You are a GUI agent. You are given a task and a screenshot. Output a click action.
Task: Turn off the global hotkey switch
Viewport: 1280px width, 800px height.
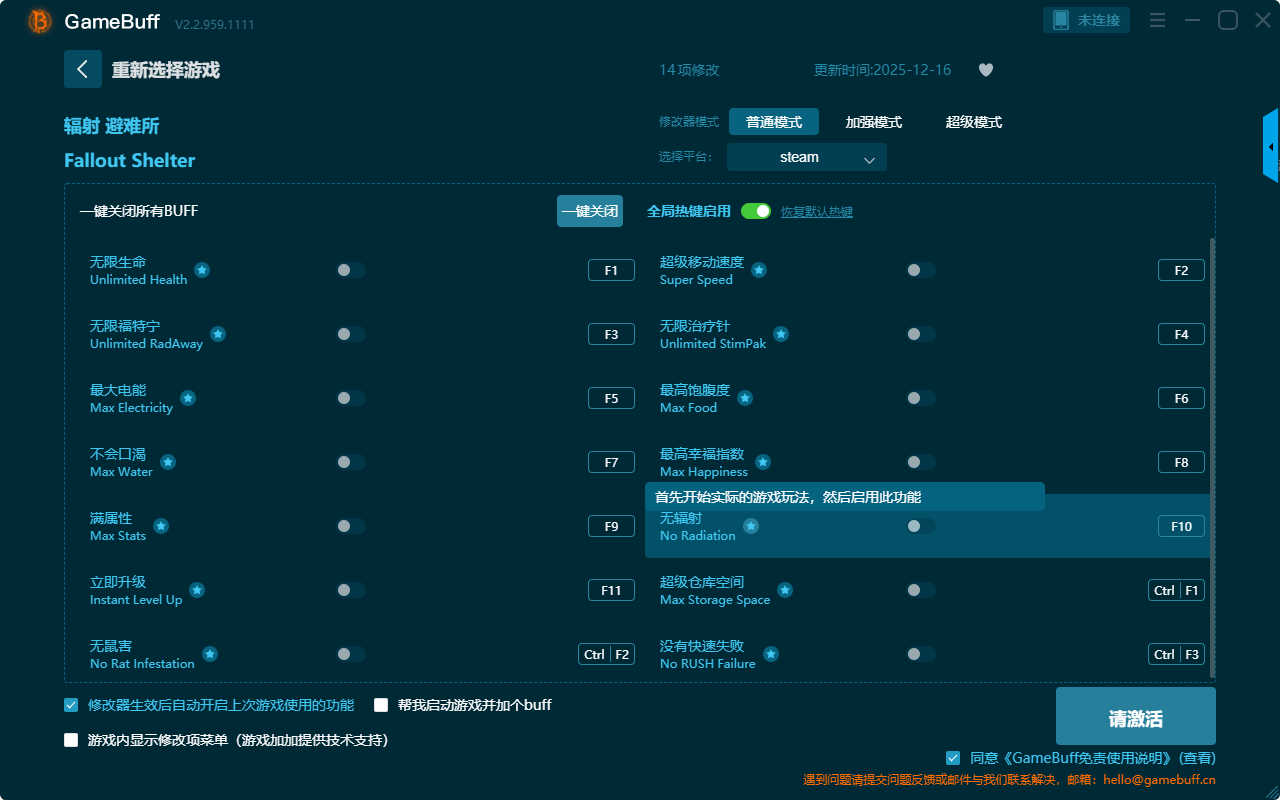(x=756, y=211)
